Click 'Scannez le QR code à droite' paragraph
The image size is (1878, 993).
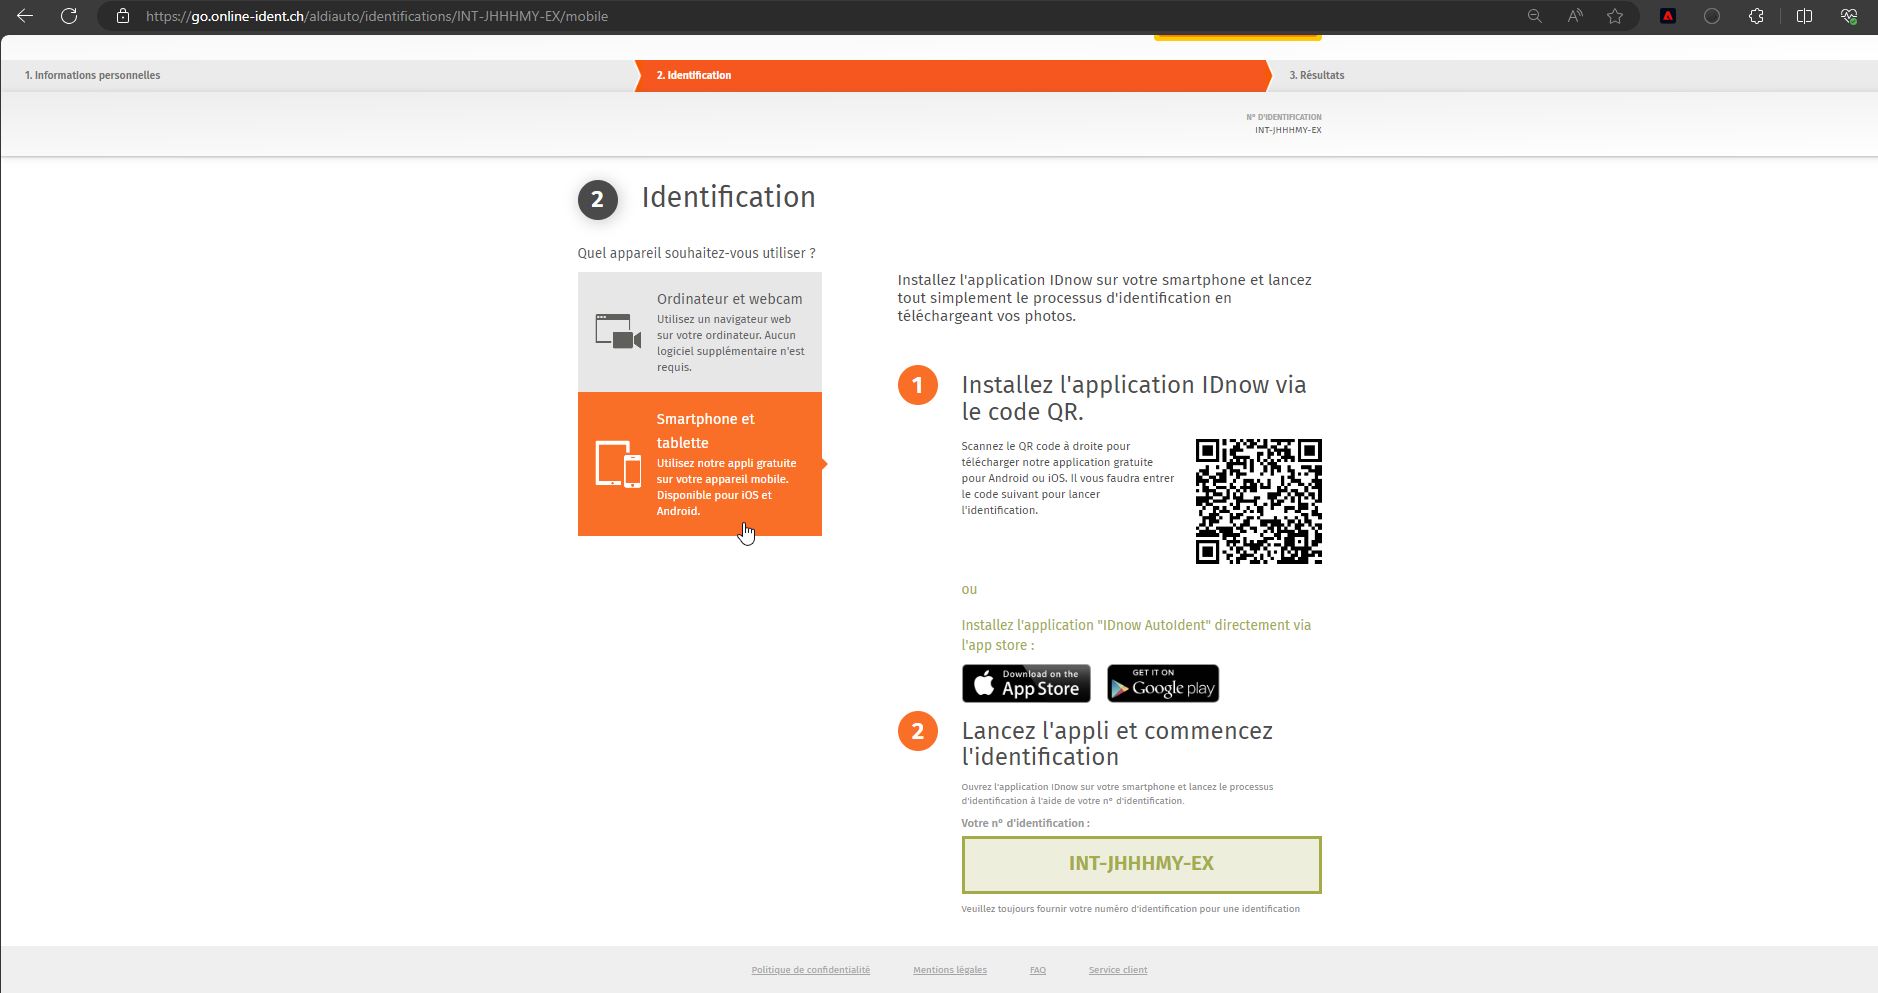pyautogui.click(x=1068, y=478)
